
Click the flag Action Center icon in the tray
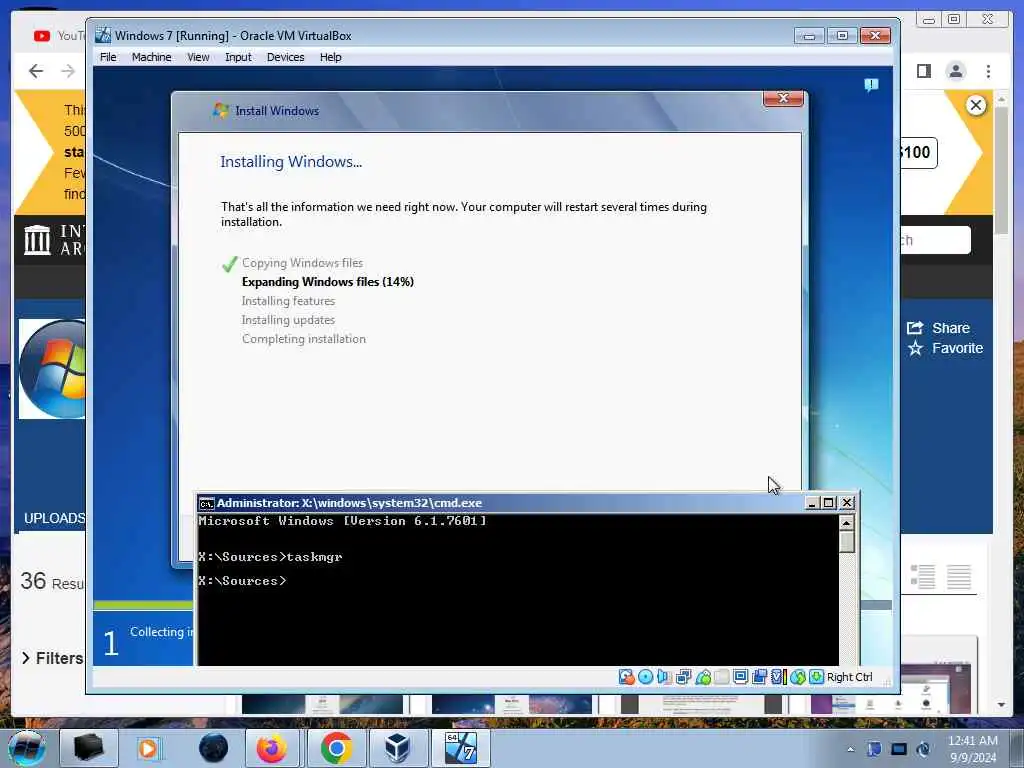[x=874, y=749]
